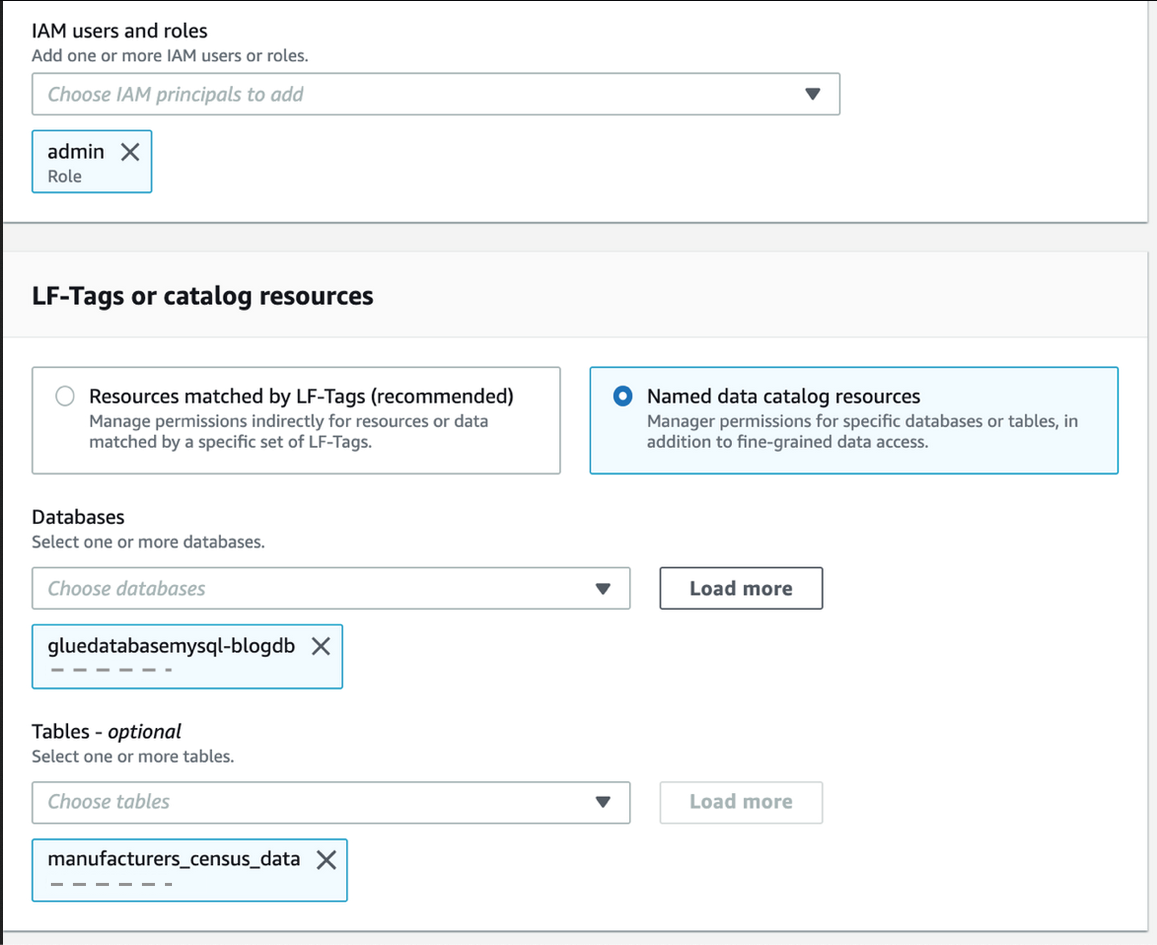Focus the Choose databases search field
The height and width of the screenshot is (945, 1157).
tap(300, 588)
